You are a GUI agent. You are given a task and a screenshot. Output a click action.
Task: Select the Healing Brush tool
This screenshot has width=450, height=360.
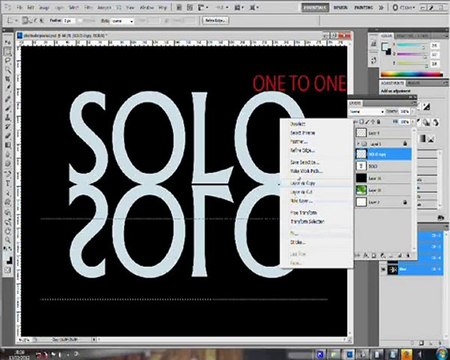(x=7, y=99)
